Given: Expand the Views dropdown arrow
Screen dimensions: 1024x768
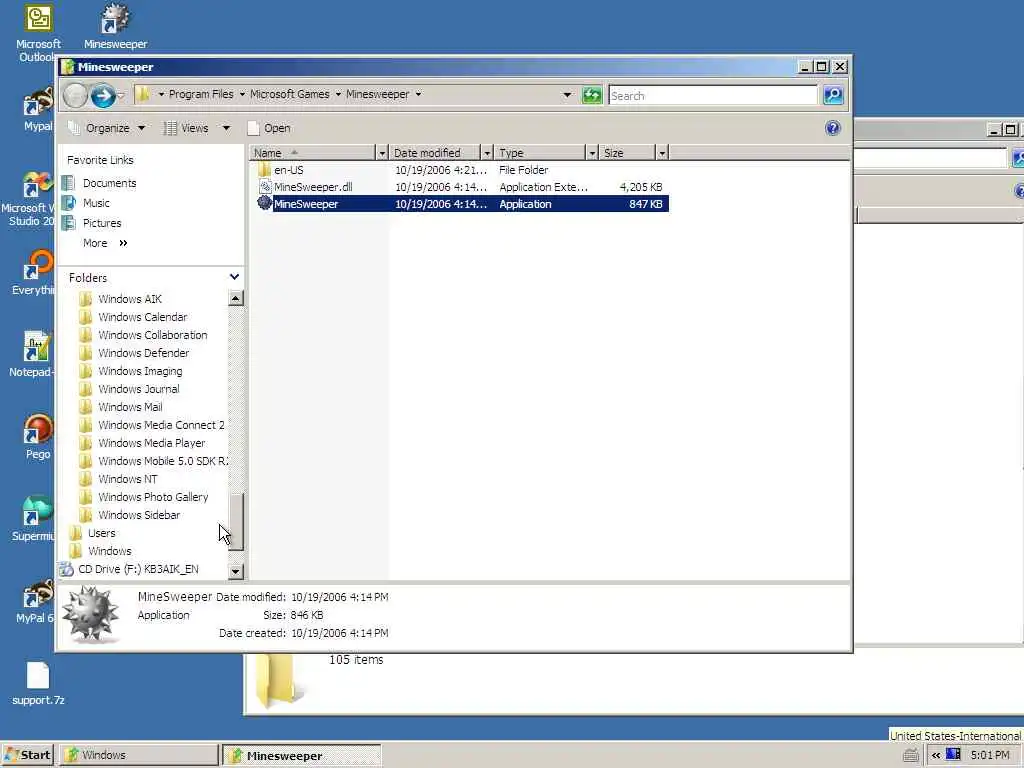Looking at the screenshot, I should click(226, 128).
